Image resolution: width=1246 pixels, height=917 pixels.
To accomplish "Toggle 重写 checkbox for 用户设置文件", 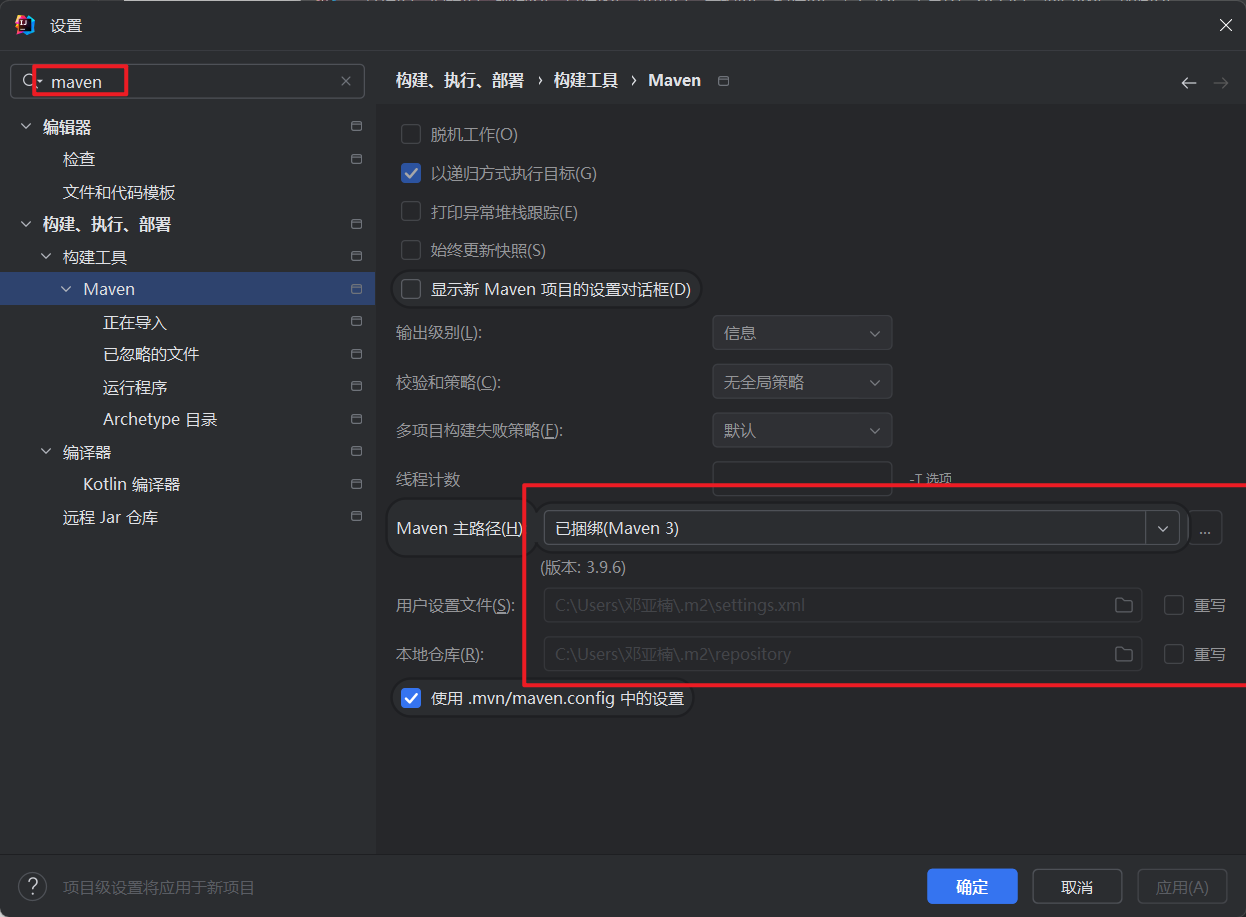I will (x=1174, y=605).
